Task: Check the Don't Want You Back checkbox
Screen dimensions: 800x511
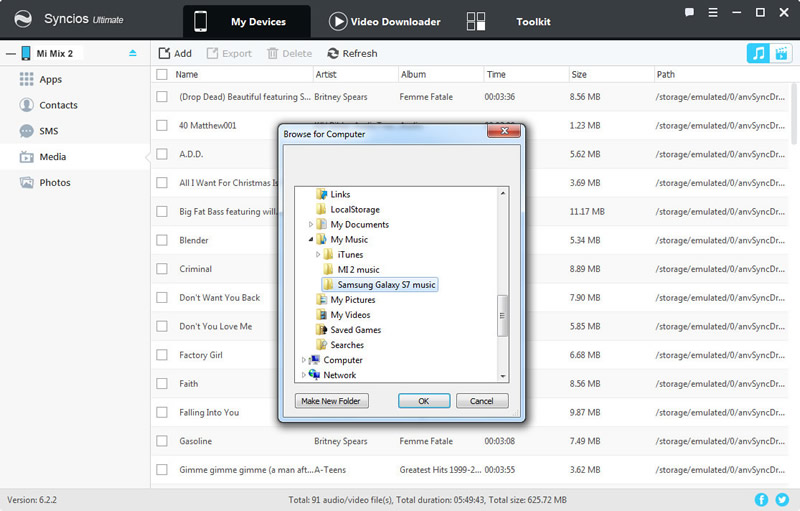Action: point(162,297)
